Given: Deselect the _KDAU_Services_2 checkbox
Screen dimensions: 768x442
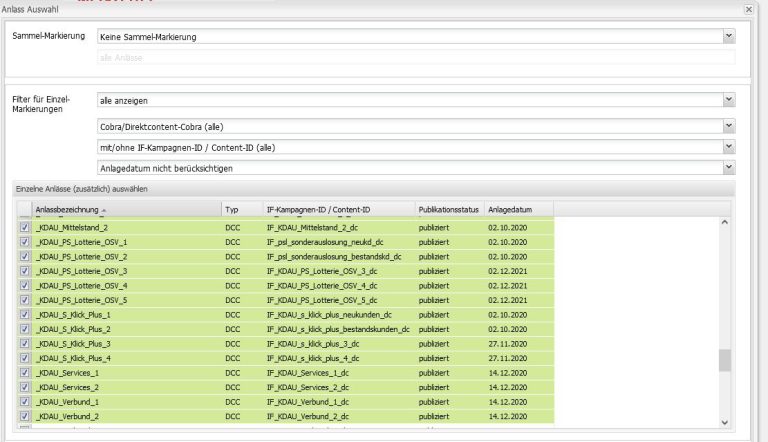Looking at the screenshot, I should [25, 386].
